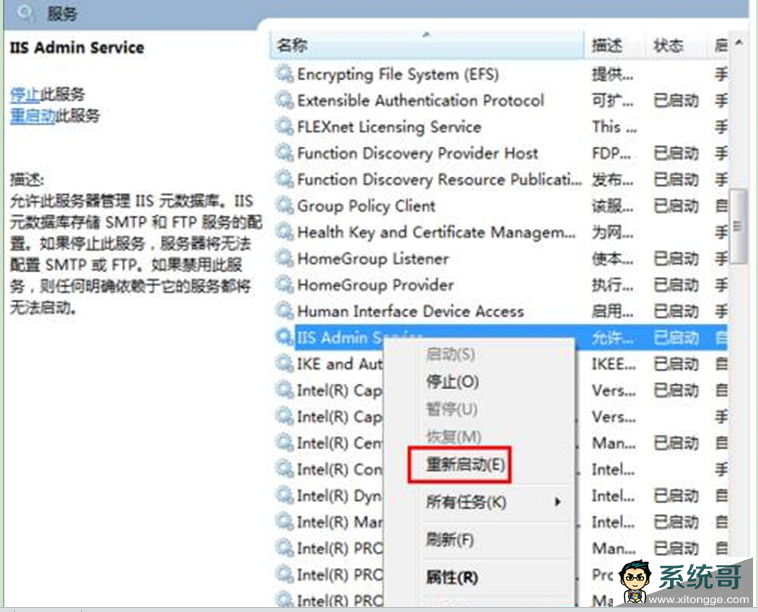The image size is (758, 612).
Task: Click gear icon of Group Policy Client
Action: [x=284, y=205]
